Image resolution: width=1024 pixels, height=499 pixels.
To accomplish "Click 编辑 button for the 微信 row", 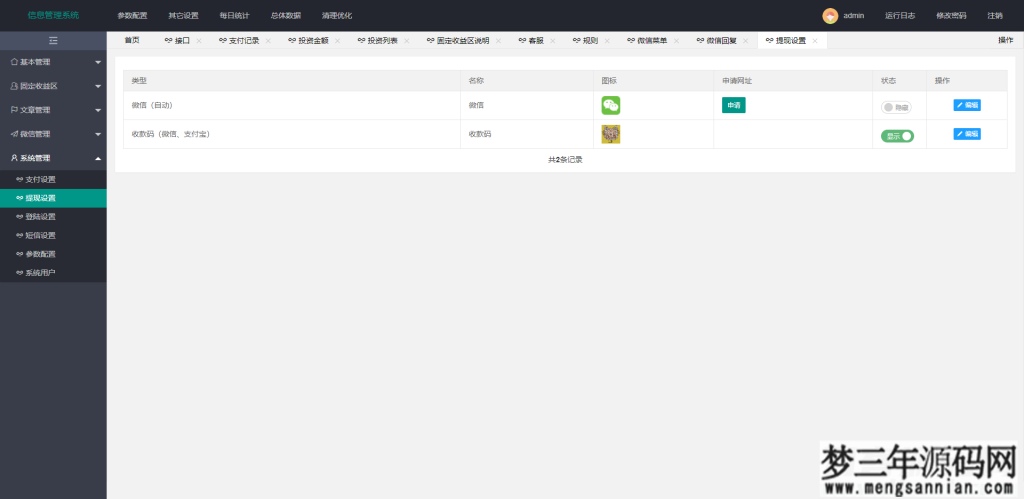I will pyautogui.click(x=966, y=105).
